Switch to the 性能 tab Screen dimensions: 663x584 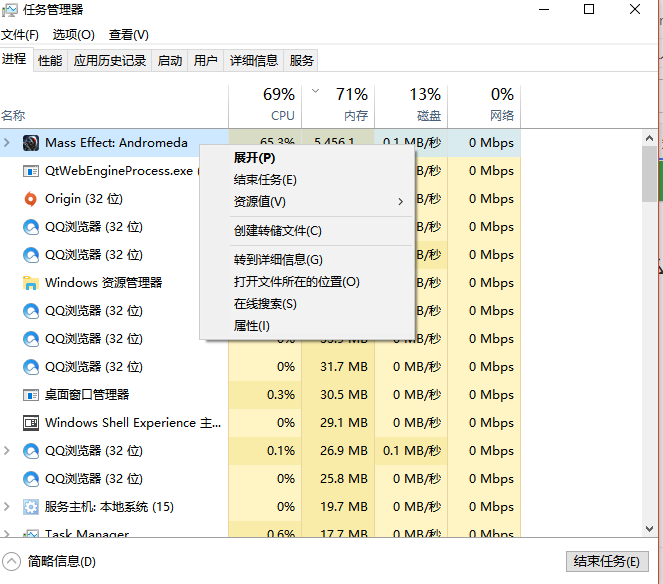coord(50,61)
